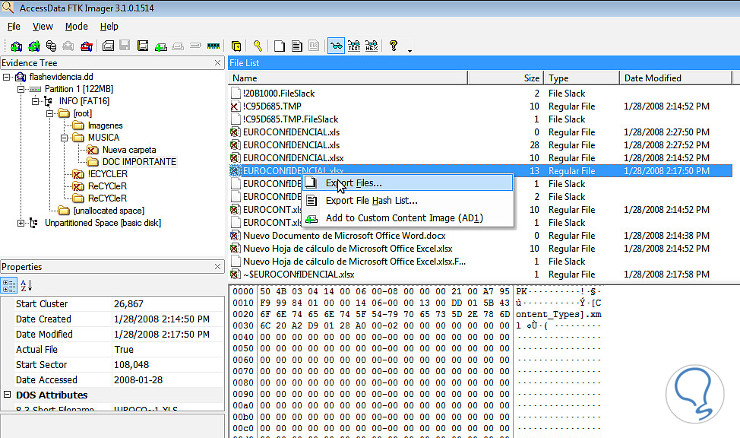Open the View menu
The width and height of the screenshot is (740, 438).
42,26
